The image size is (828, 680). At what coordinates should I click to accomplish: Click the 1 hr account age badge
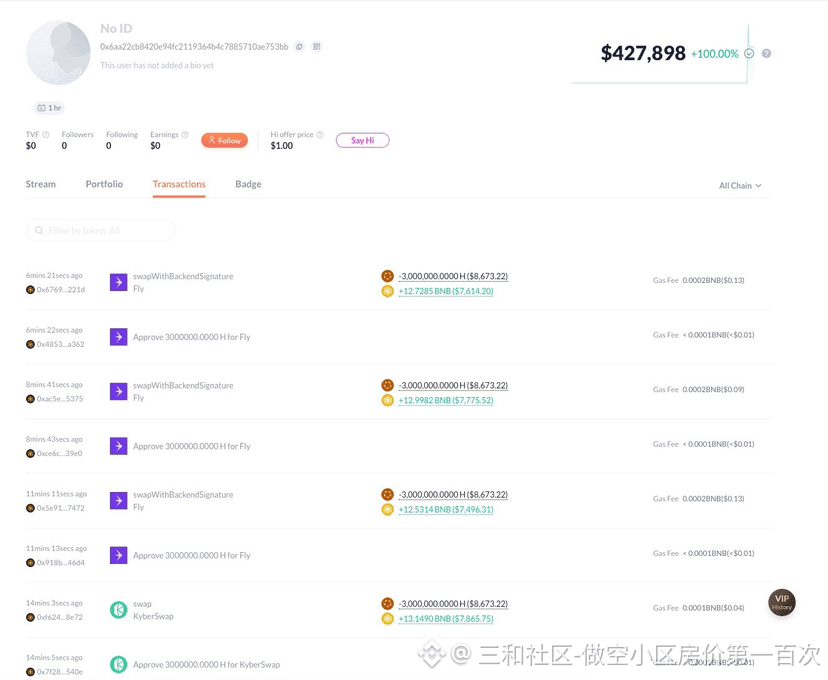49,108
